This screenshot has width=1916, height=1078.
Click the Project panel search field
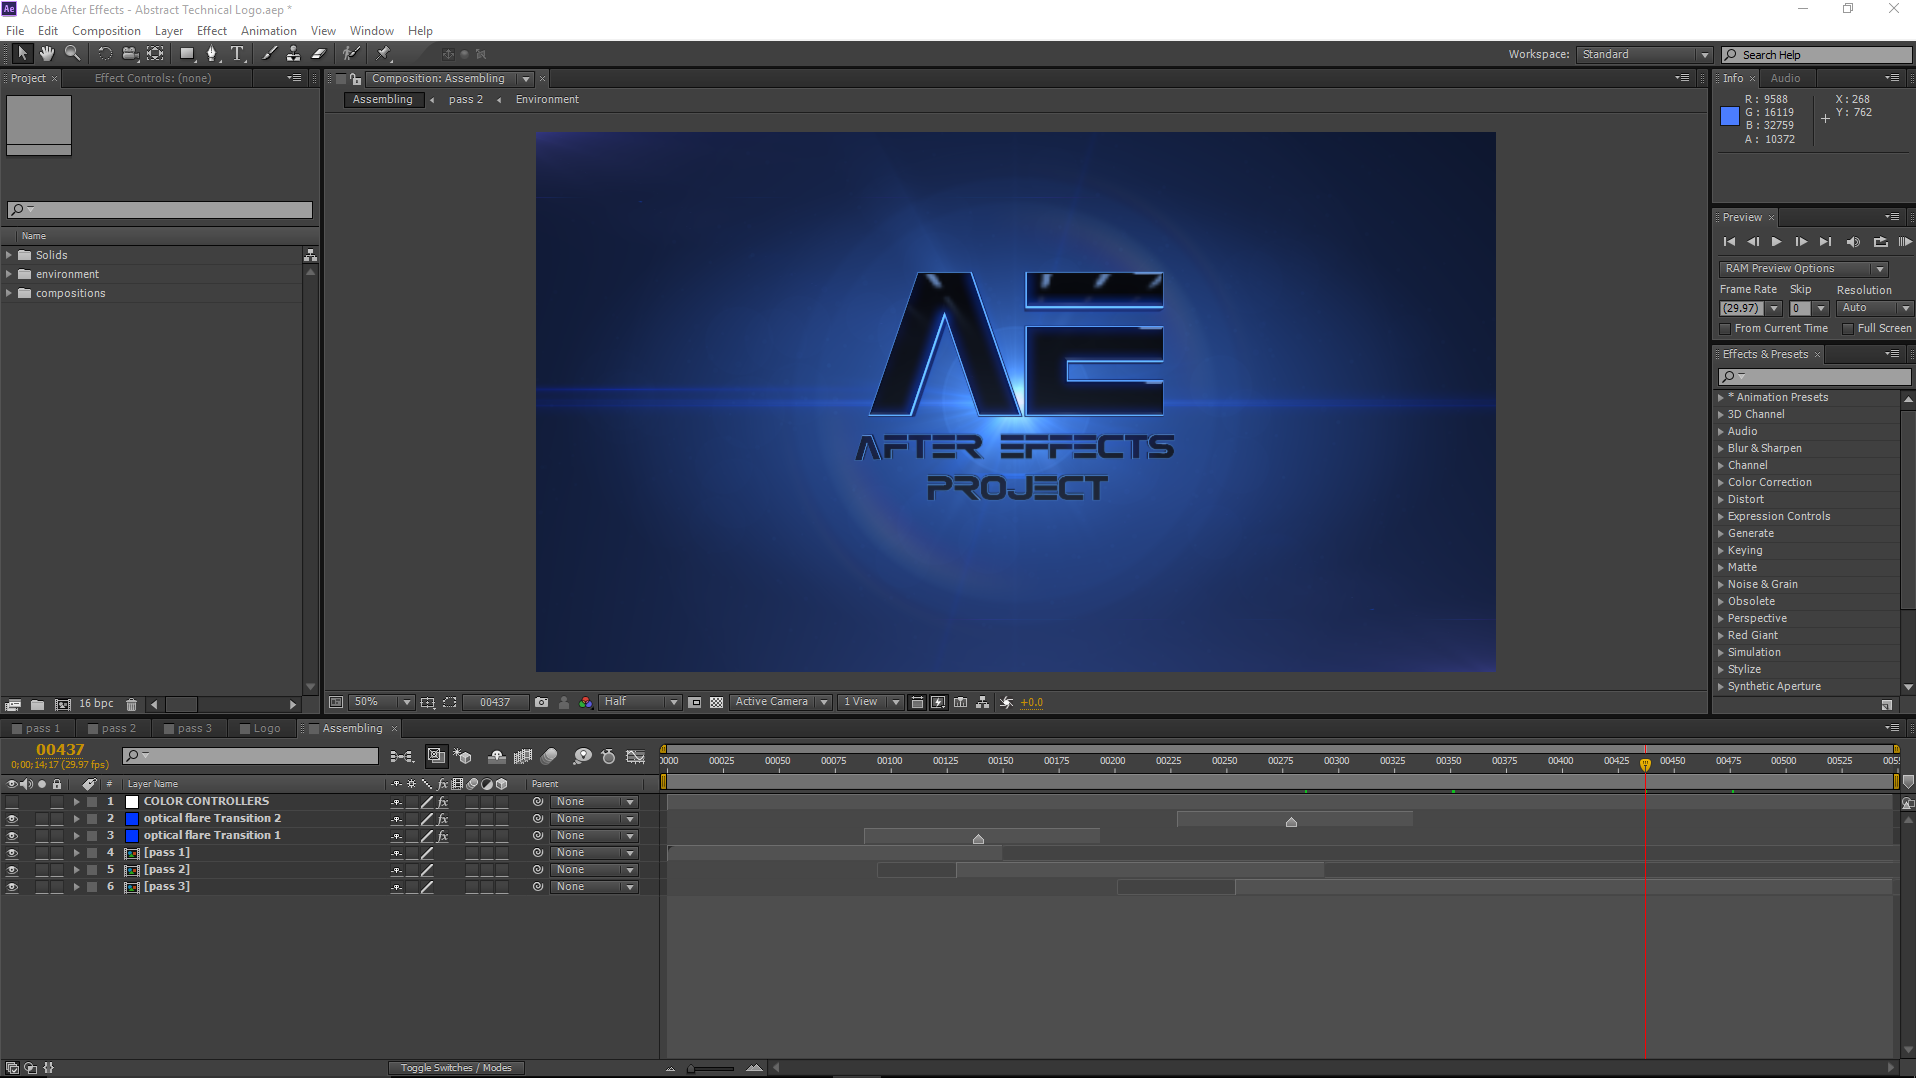tap(160, 210)
